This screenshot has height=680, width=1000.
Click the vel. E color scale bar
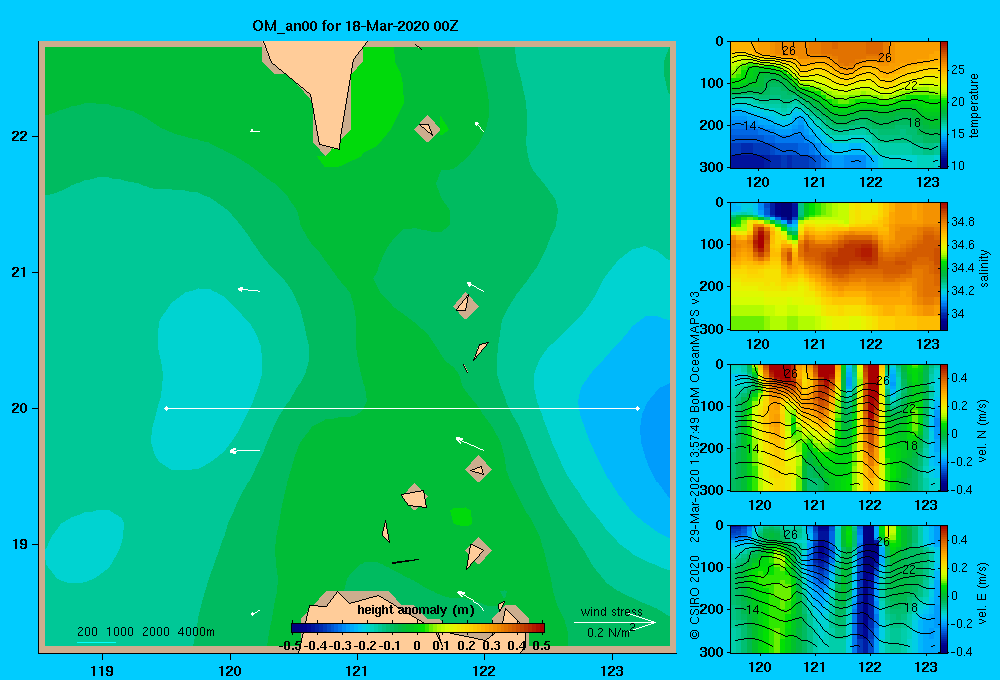(943, 589)
